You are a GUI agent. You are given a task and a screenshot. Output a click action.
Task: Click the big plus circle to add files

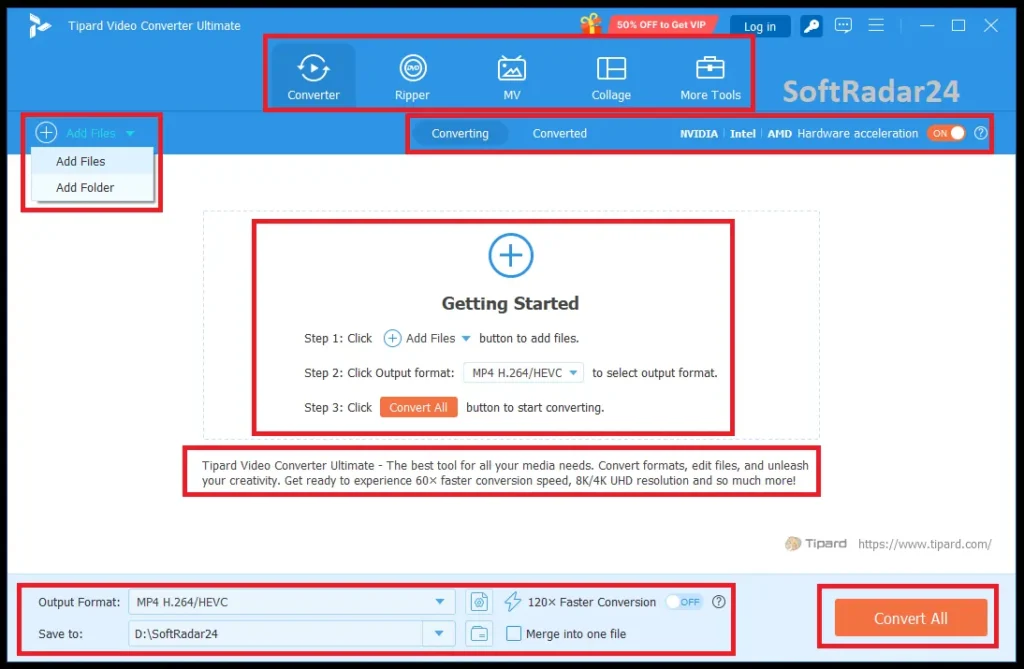pyautogui.click(x=511, y=255)
